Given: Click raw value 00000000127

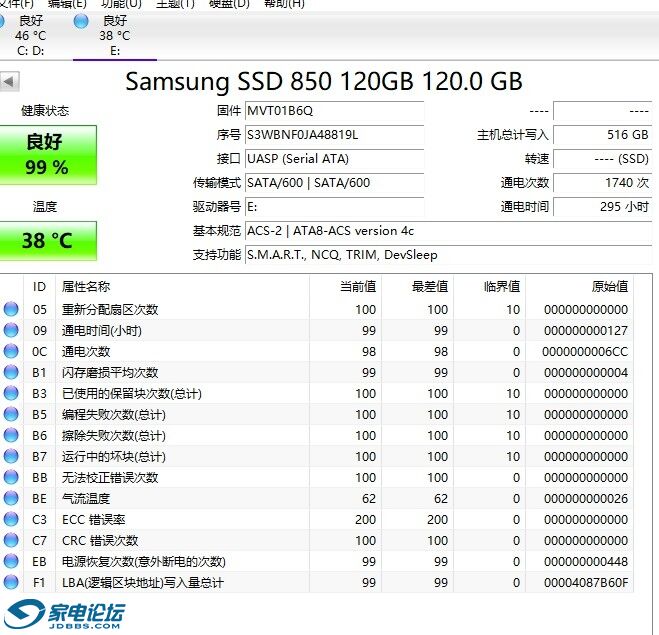Looking at the screenshot, I should tap(586, 331).
